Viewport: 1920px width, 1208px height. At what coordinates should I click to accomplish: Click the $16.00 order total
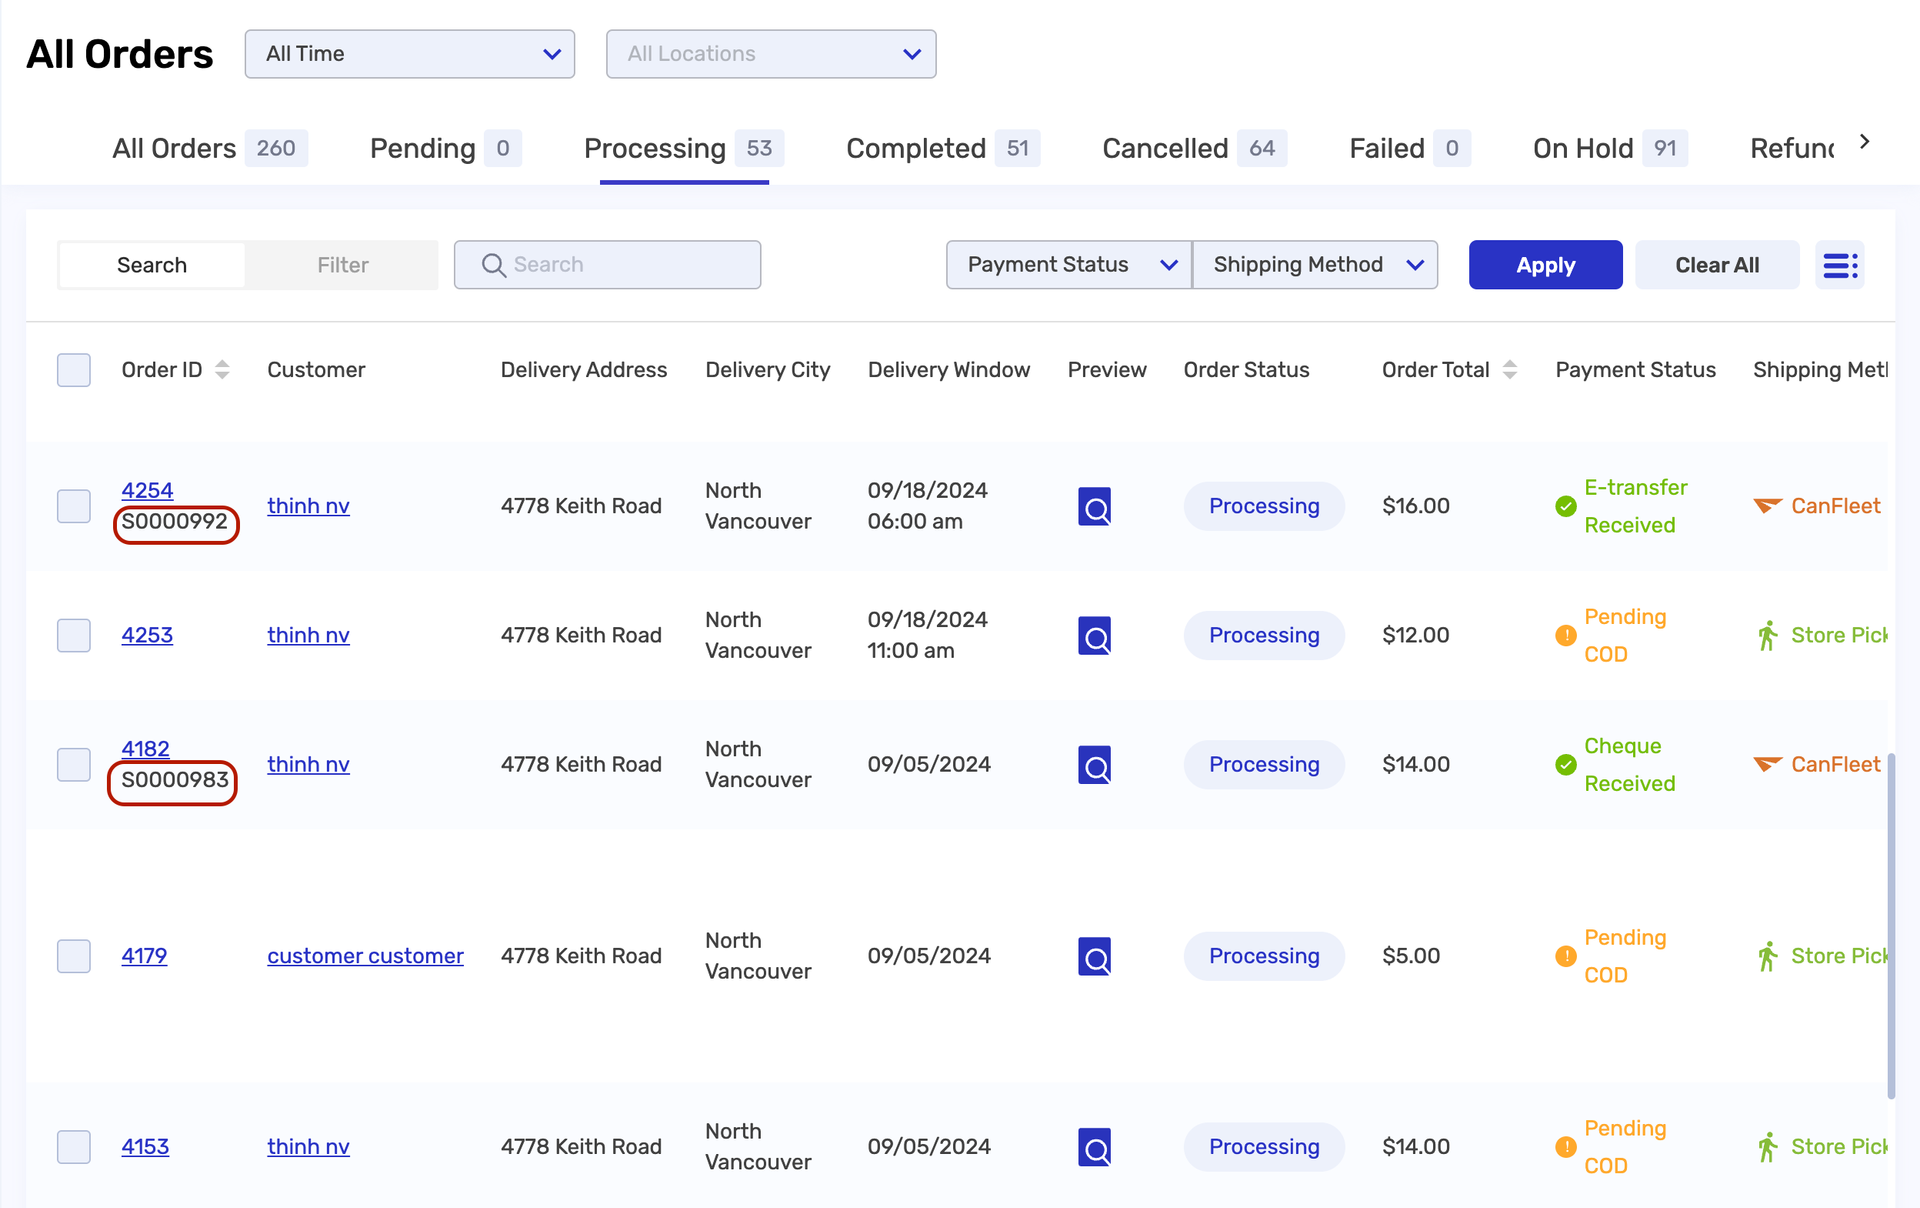coord(1416,506)
